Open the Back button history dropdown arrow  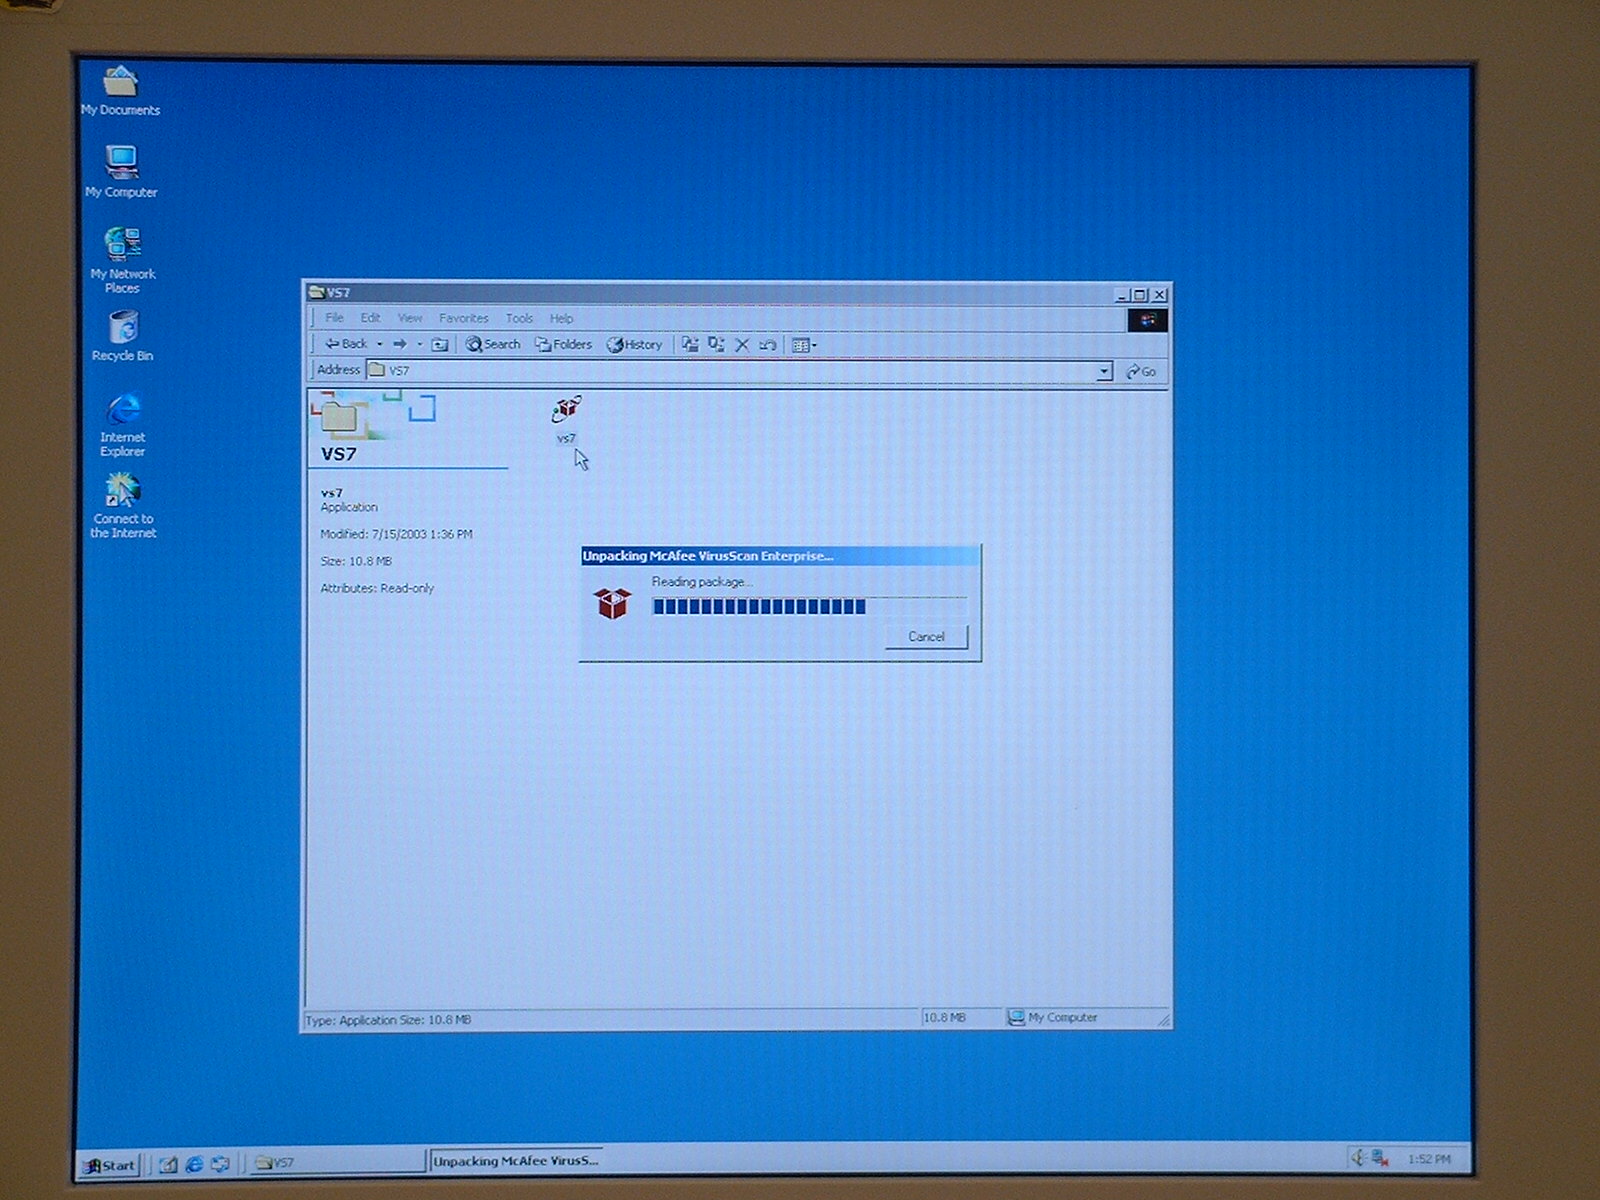click(380, 345)
